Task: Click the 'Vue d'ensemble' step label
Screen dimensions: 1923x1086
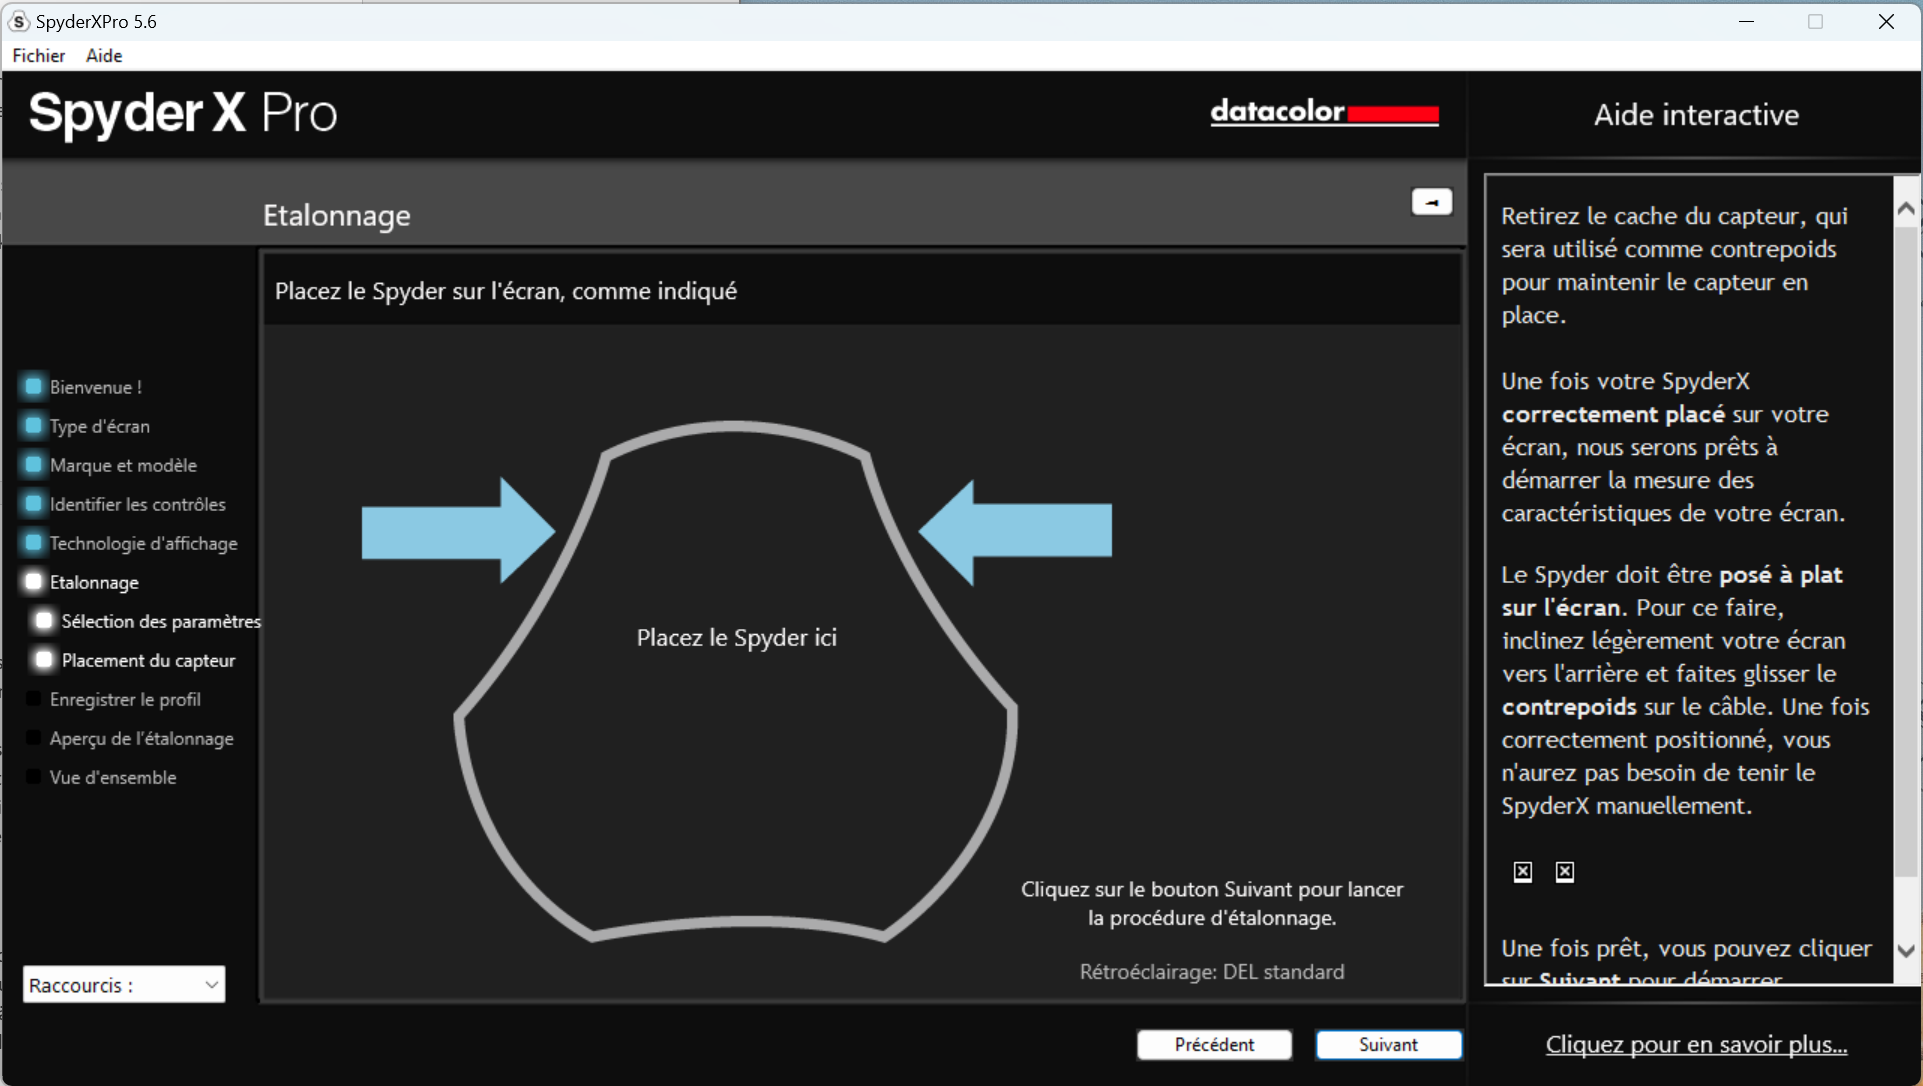Action: point(113,777)
